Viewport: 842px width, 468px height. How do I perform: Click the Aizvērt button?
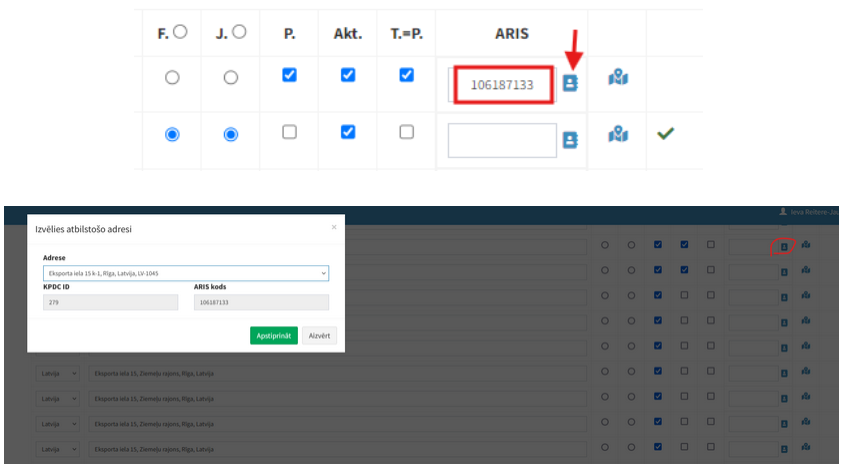coord(319,336)
